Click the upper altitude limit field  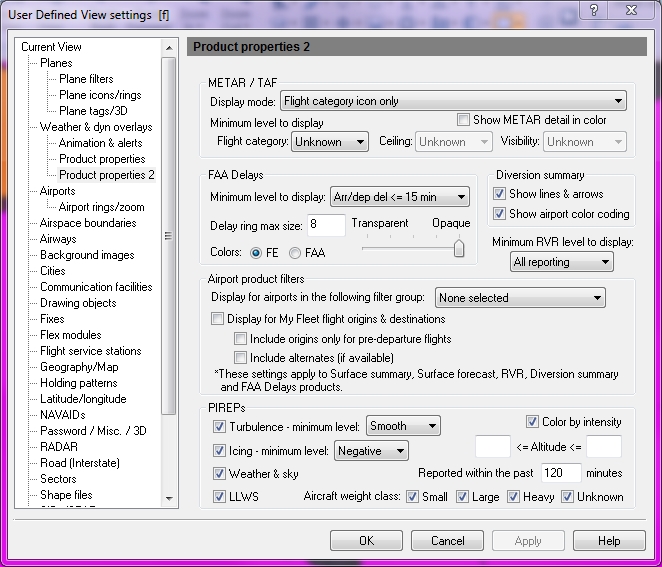pyautogui.click(x=604, y=446)
